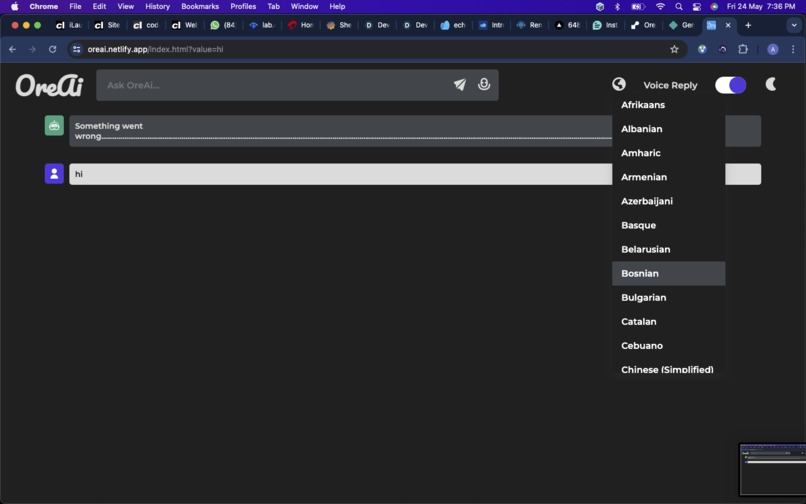Bookmark page with the star icon

click(x=674, y=49)
